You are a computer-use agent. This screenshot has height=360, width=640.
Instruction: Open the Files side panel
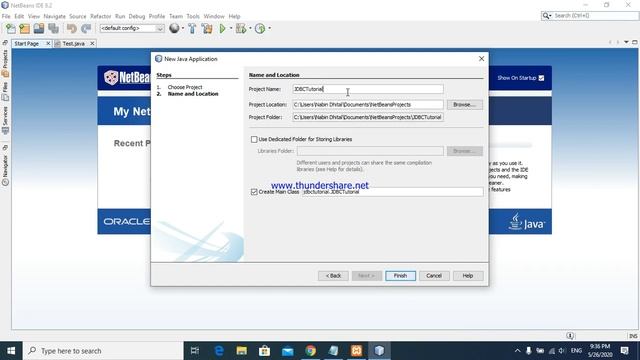click(5, 92)
